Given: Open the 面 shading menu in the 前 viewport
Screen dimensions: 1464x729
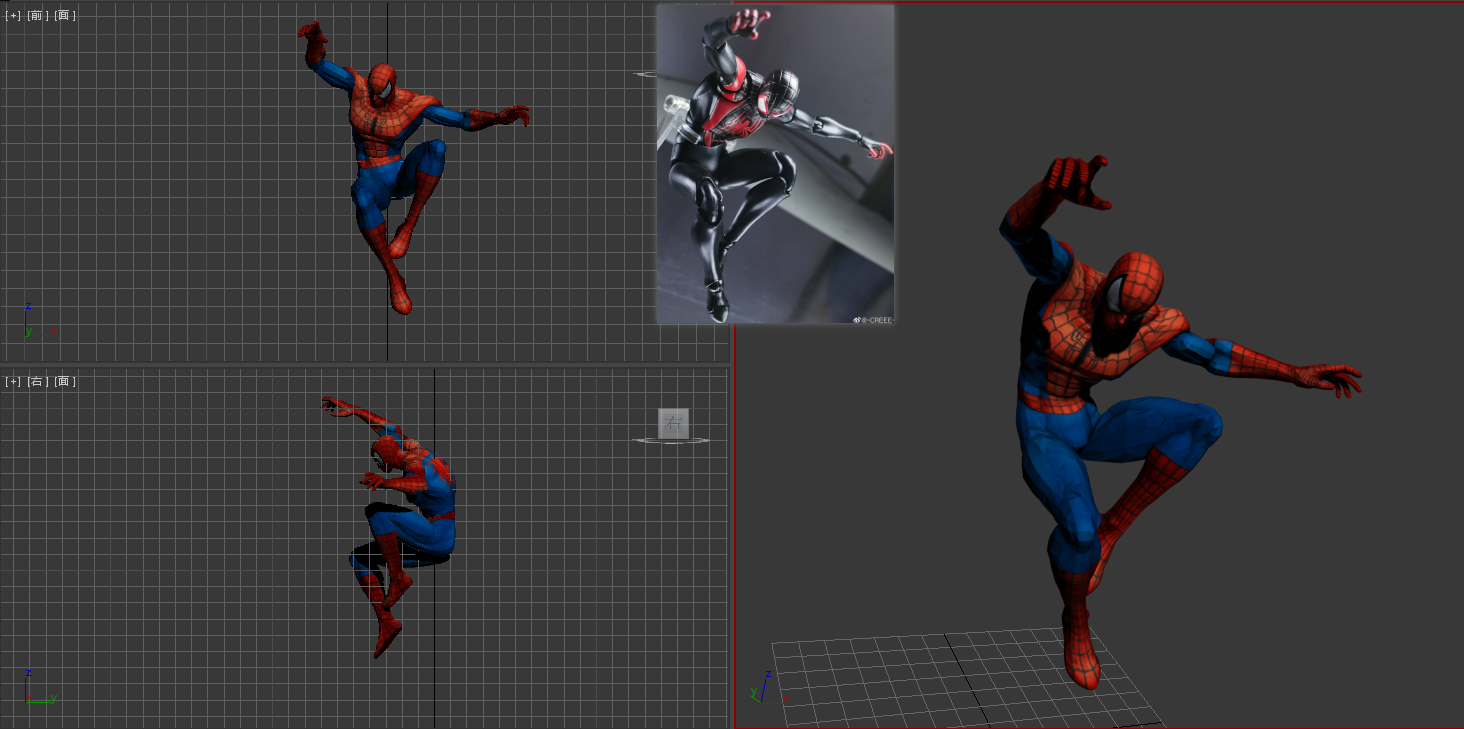Looking at the screenshot, I should coord(65,15).
